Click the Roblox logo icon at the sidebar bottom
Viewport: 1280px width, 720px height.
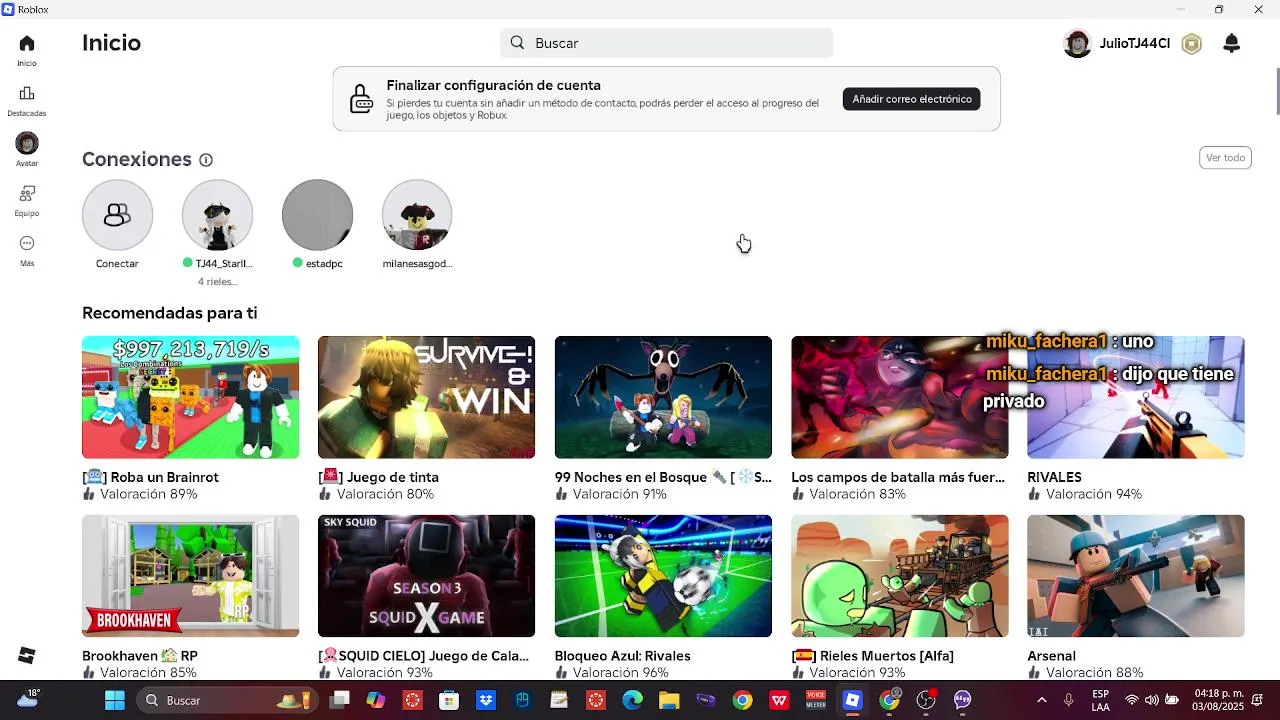coord(27,655)
